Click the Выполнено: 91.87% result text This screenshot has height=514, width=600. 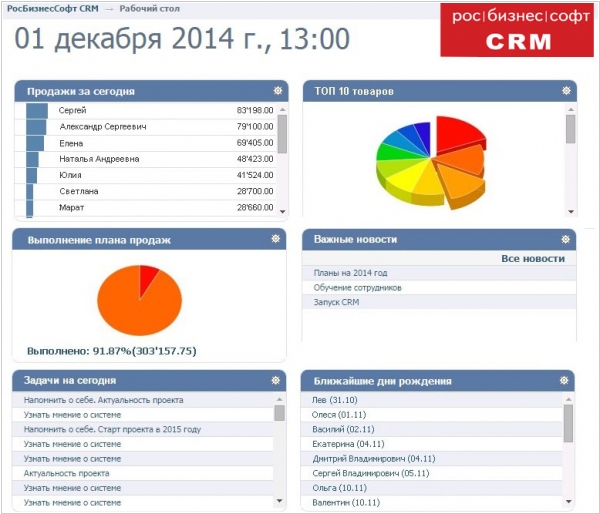111,351
